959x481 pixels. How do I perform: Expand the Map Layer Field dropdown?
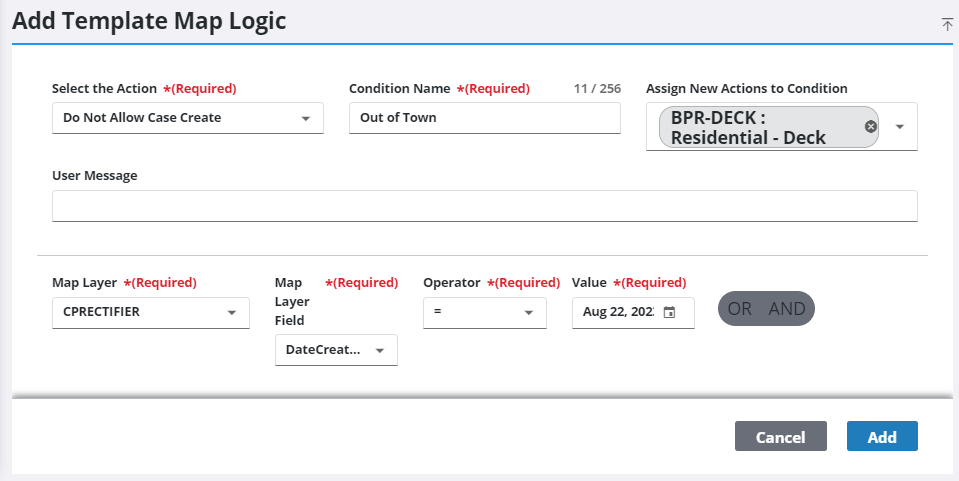pos(380,350)
